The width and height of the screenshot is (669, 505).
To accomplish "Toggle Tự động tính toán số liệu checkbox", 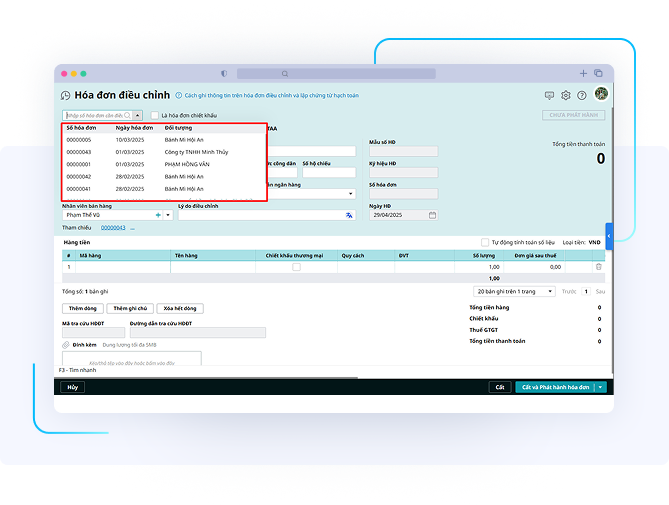I will pos(485,242).
